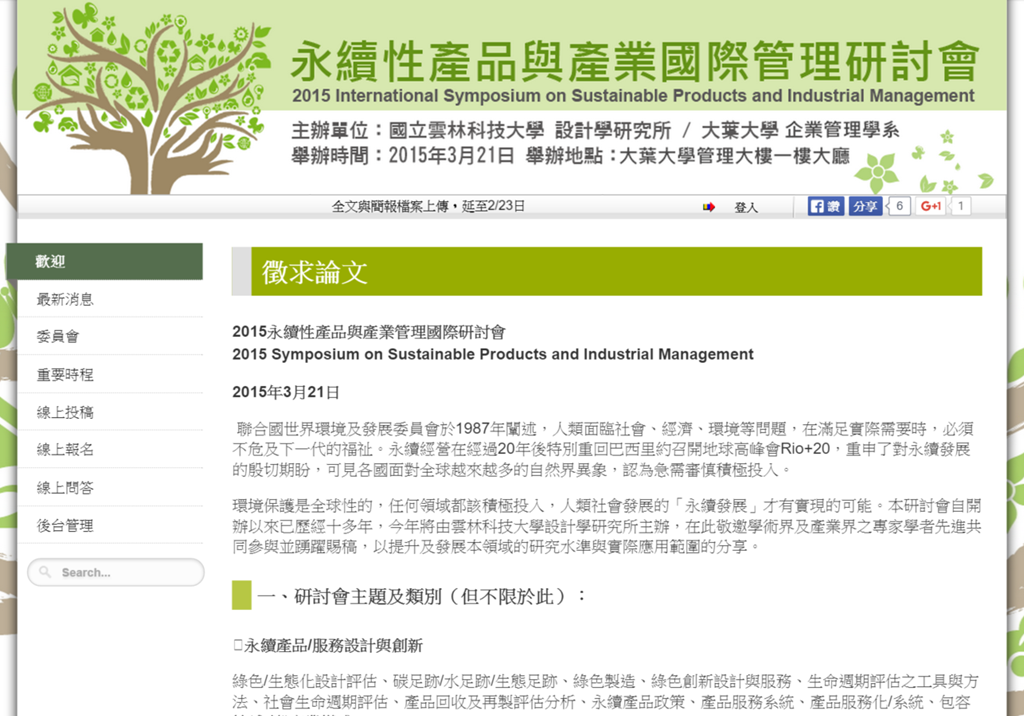Image resolution: width=1024 pixels, height=716 pixels.
Task: Navigate to 線上投稿 in the sidebar
Action: [65, 412]
